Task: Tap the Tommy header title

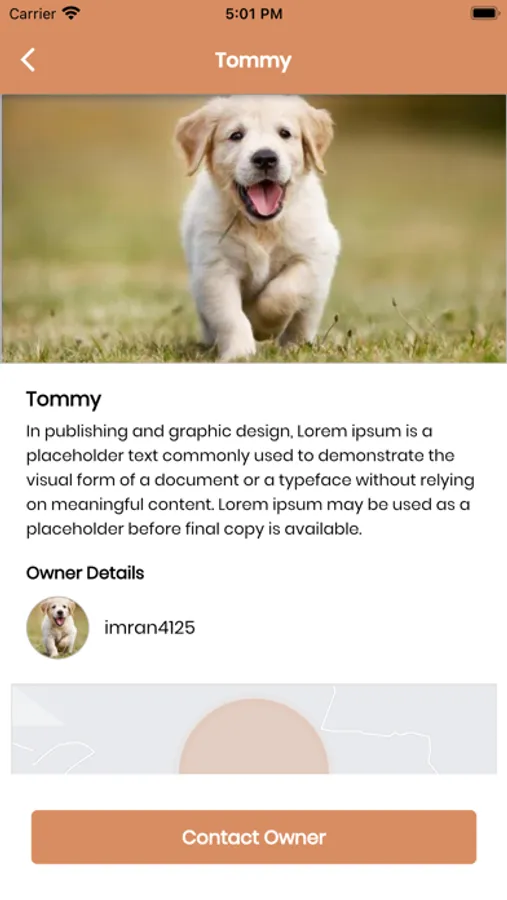Action: tap(253, 60)
